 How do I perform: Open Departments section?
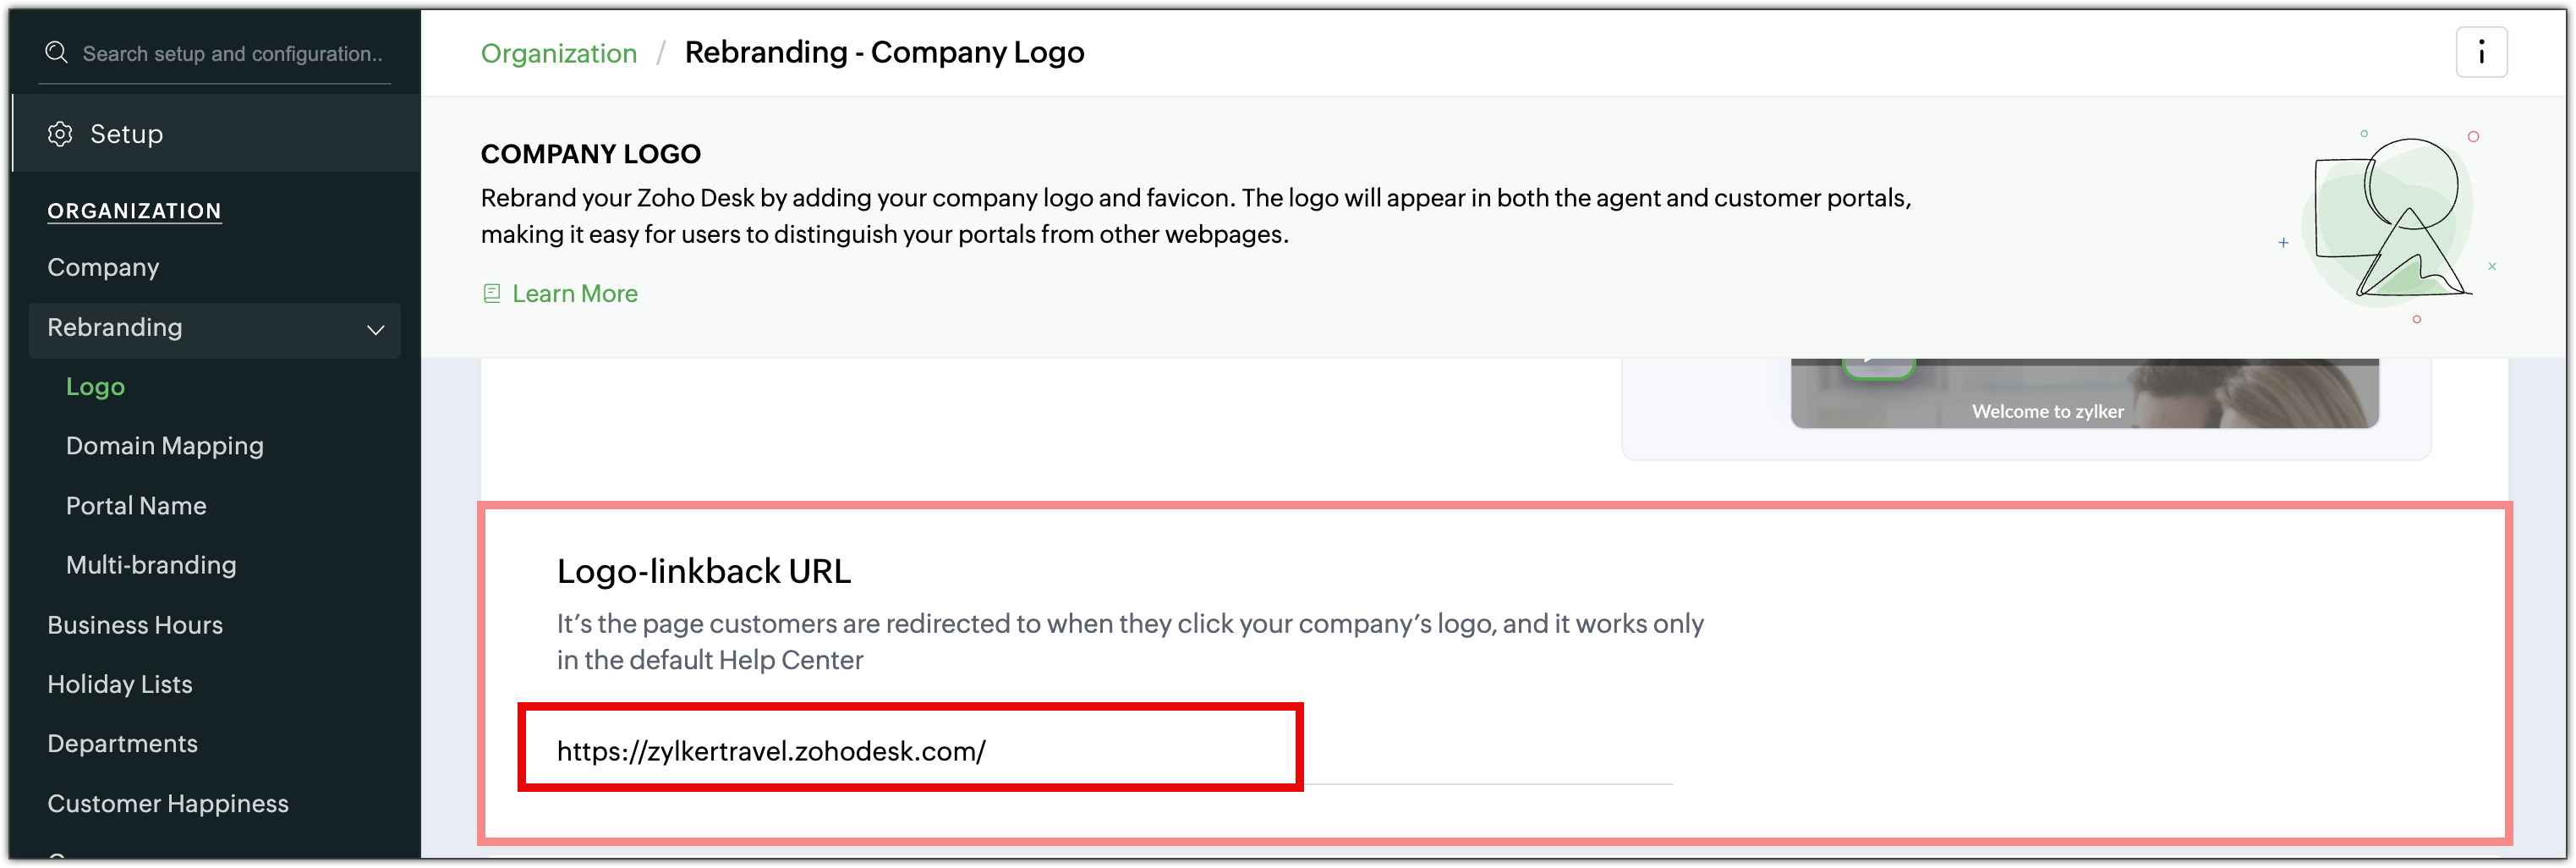(x=122, y=744)
